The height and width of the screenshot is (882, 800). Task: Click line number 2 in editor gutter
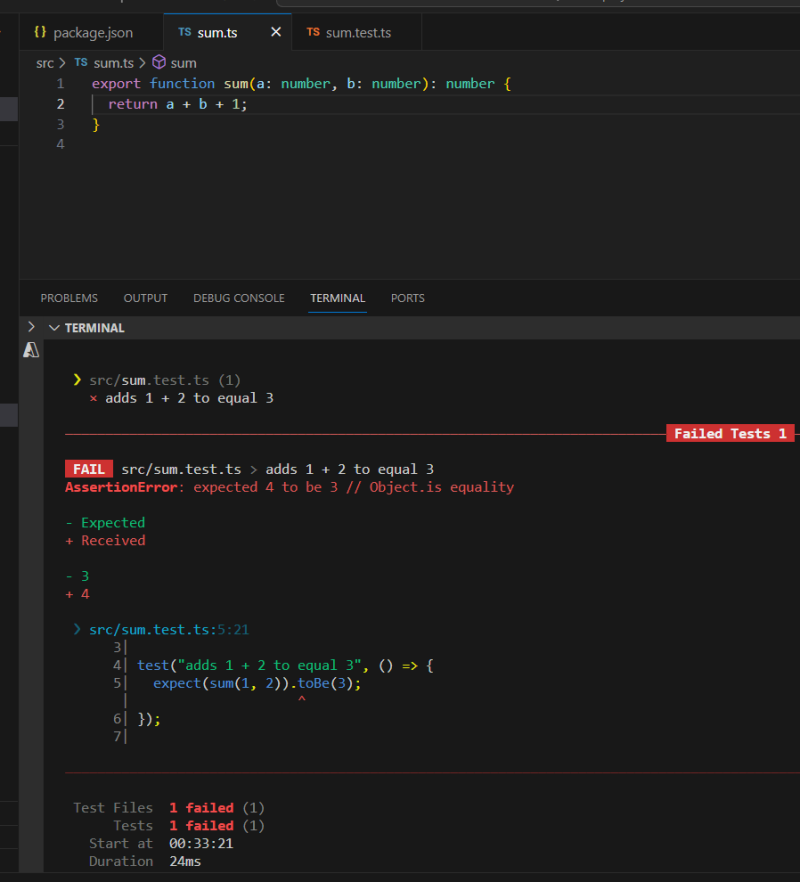[x=60, y=104]
